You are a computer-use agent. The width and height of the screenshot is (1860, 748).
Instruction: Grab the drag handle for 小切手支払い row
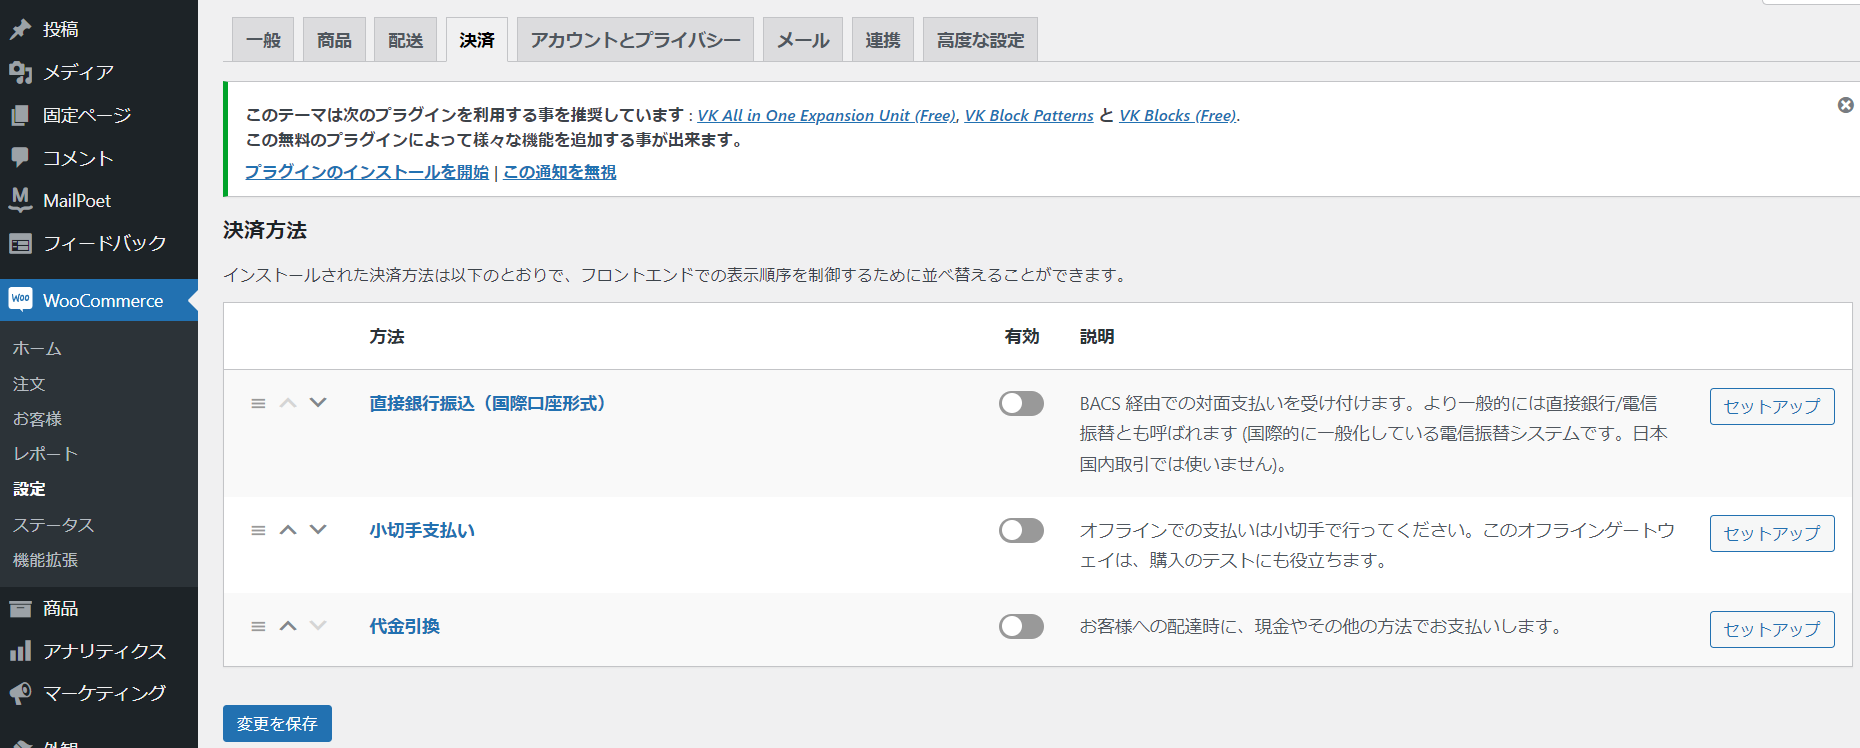click(258, 530)
